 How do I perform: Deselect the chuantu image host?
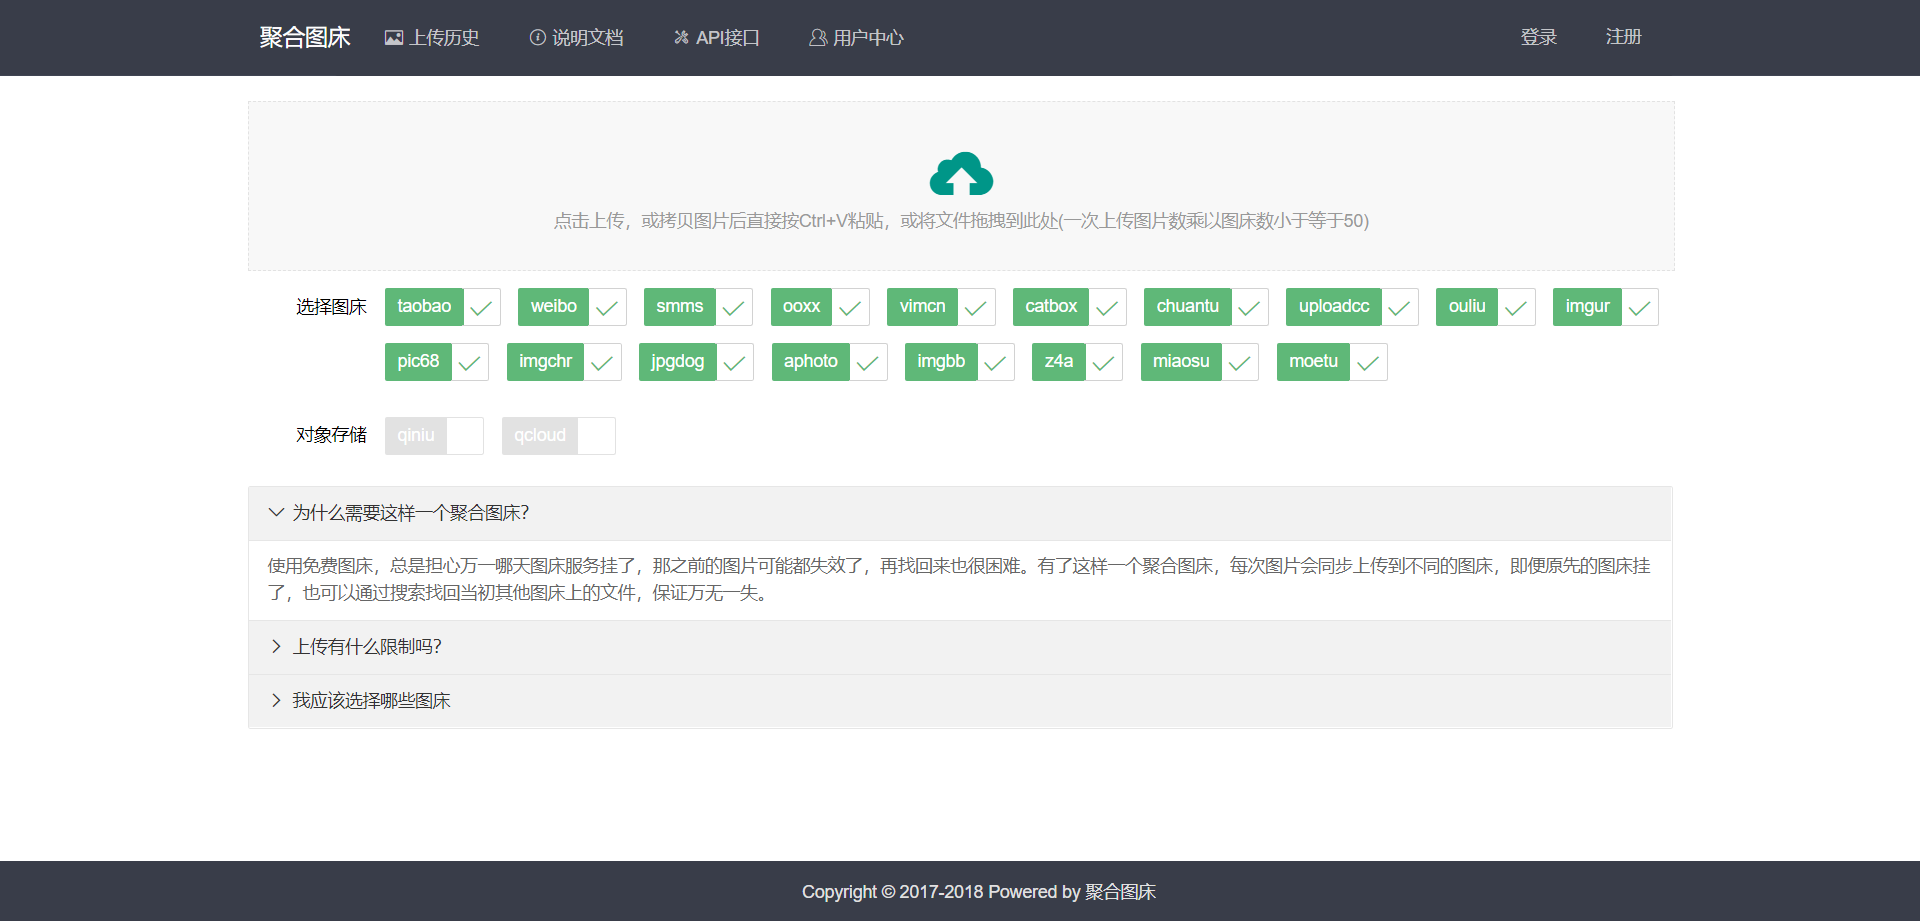(x=1206, y=307)
